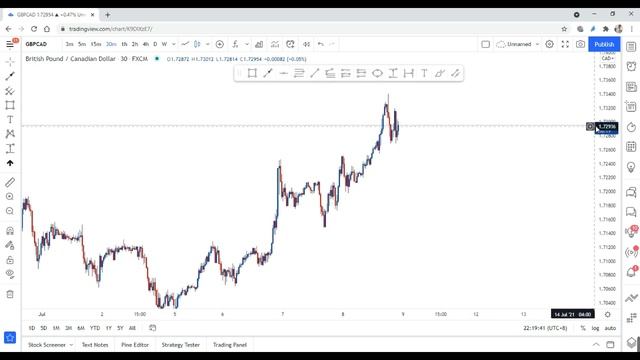Select ellipse tool in floating drawing toolbar
Screen dimensions: 640x360
click(377, 73)
